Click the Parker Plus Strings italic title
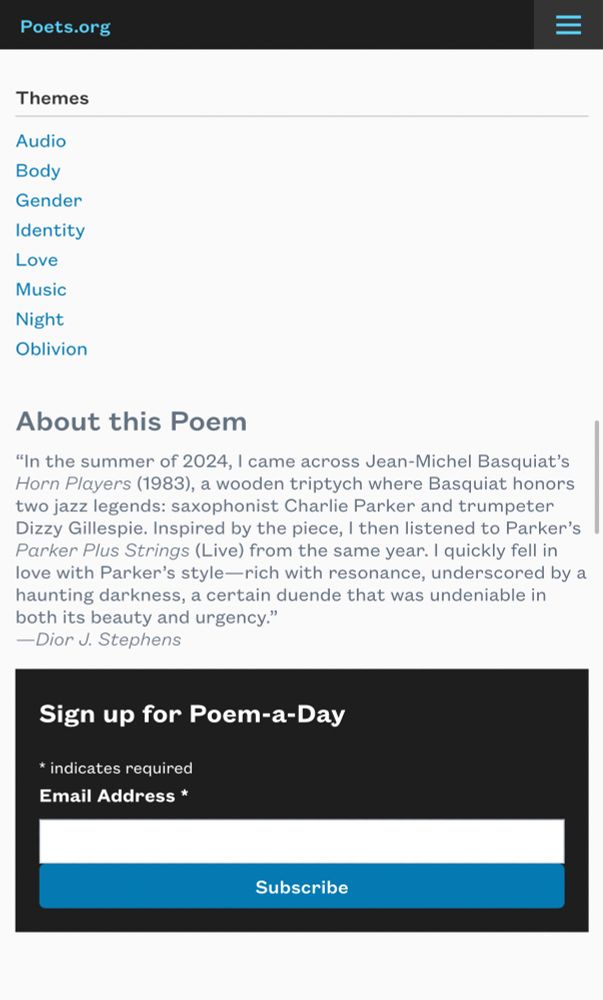The width and height of the screenshot is (603, 1000). (x=103, y=550)
